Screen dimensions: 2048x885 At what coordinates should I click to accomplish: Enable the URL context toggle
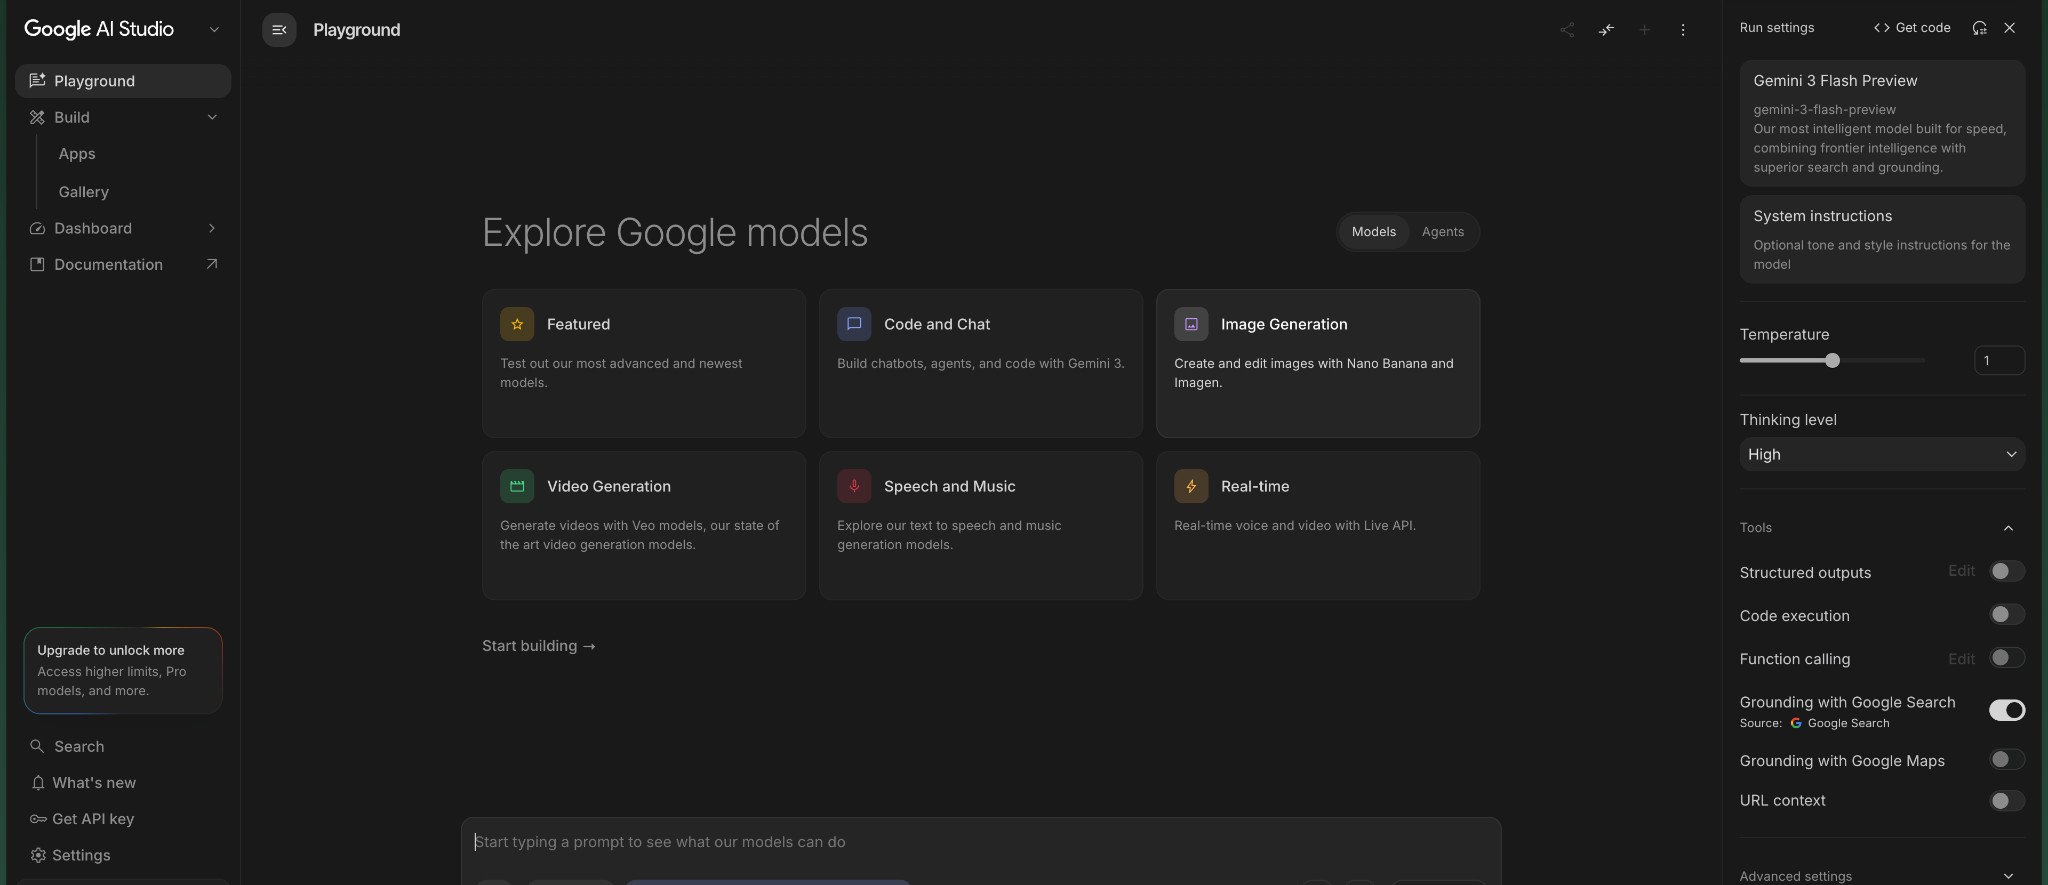pyautogui.click(x=2006, y=800)
